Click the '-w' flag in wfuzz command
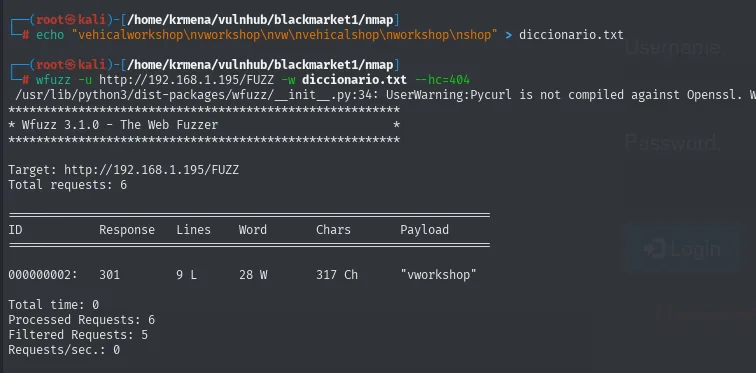This screenshot has height=373, width=756. coord(288,80)
